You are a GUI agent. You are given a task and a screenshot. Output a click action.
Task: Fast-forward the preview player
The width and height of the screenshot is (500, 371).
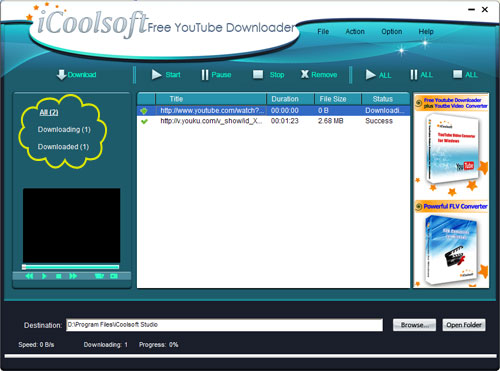click(73, 276)
